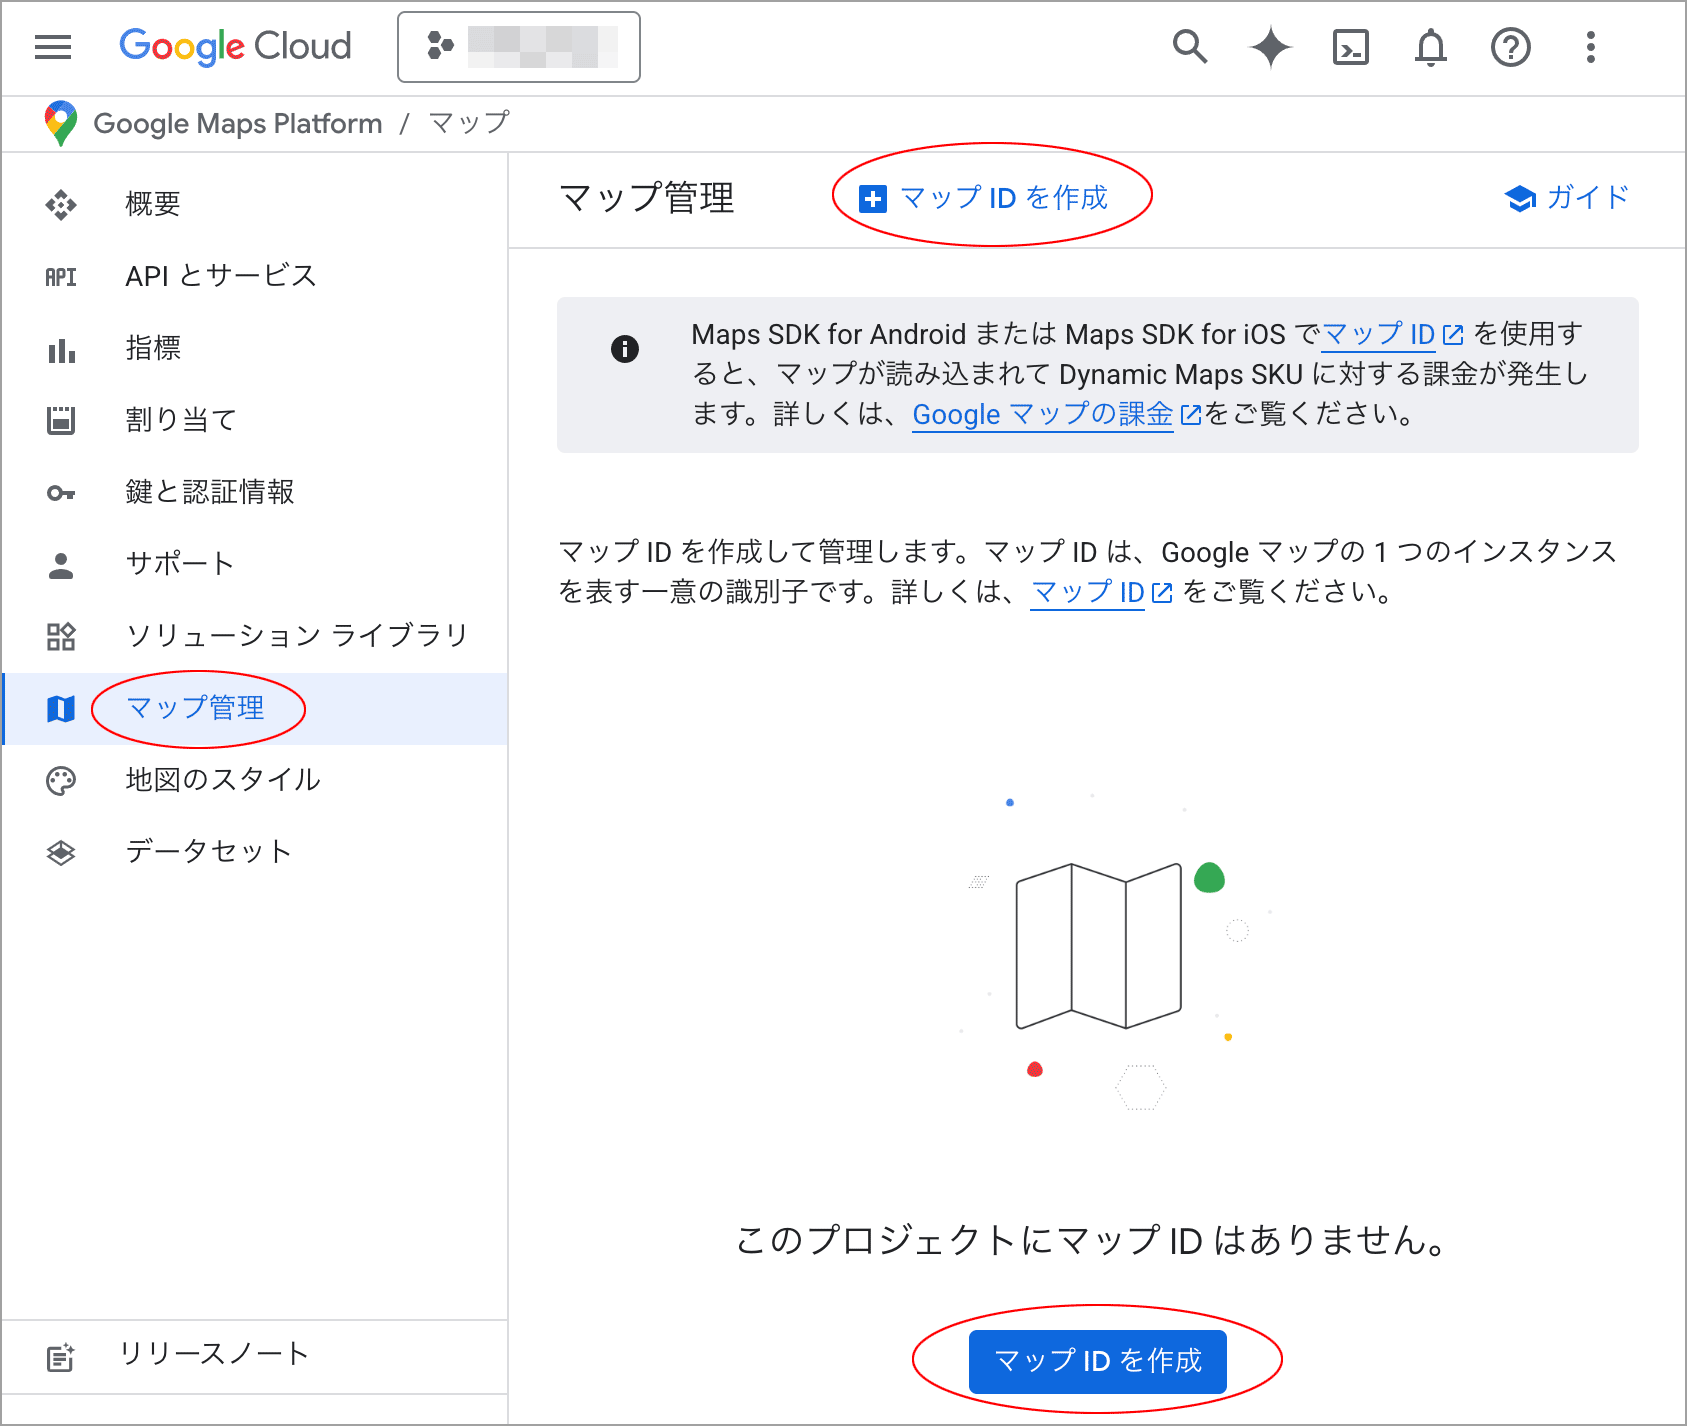The image size is (1687, 1426).
Task: Open the help question mark icon
Action: [x=1511, y=47]
